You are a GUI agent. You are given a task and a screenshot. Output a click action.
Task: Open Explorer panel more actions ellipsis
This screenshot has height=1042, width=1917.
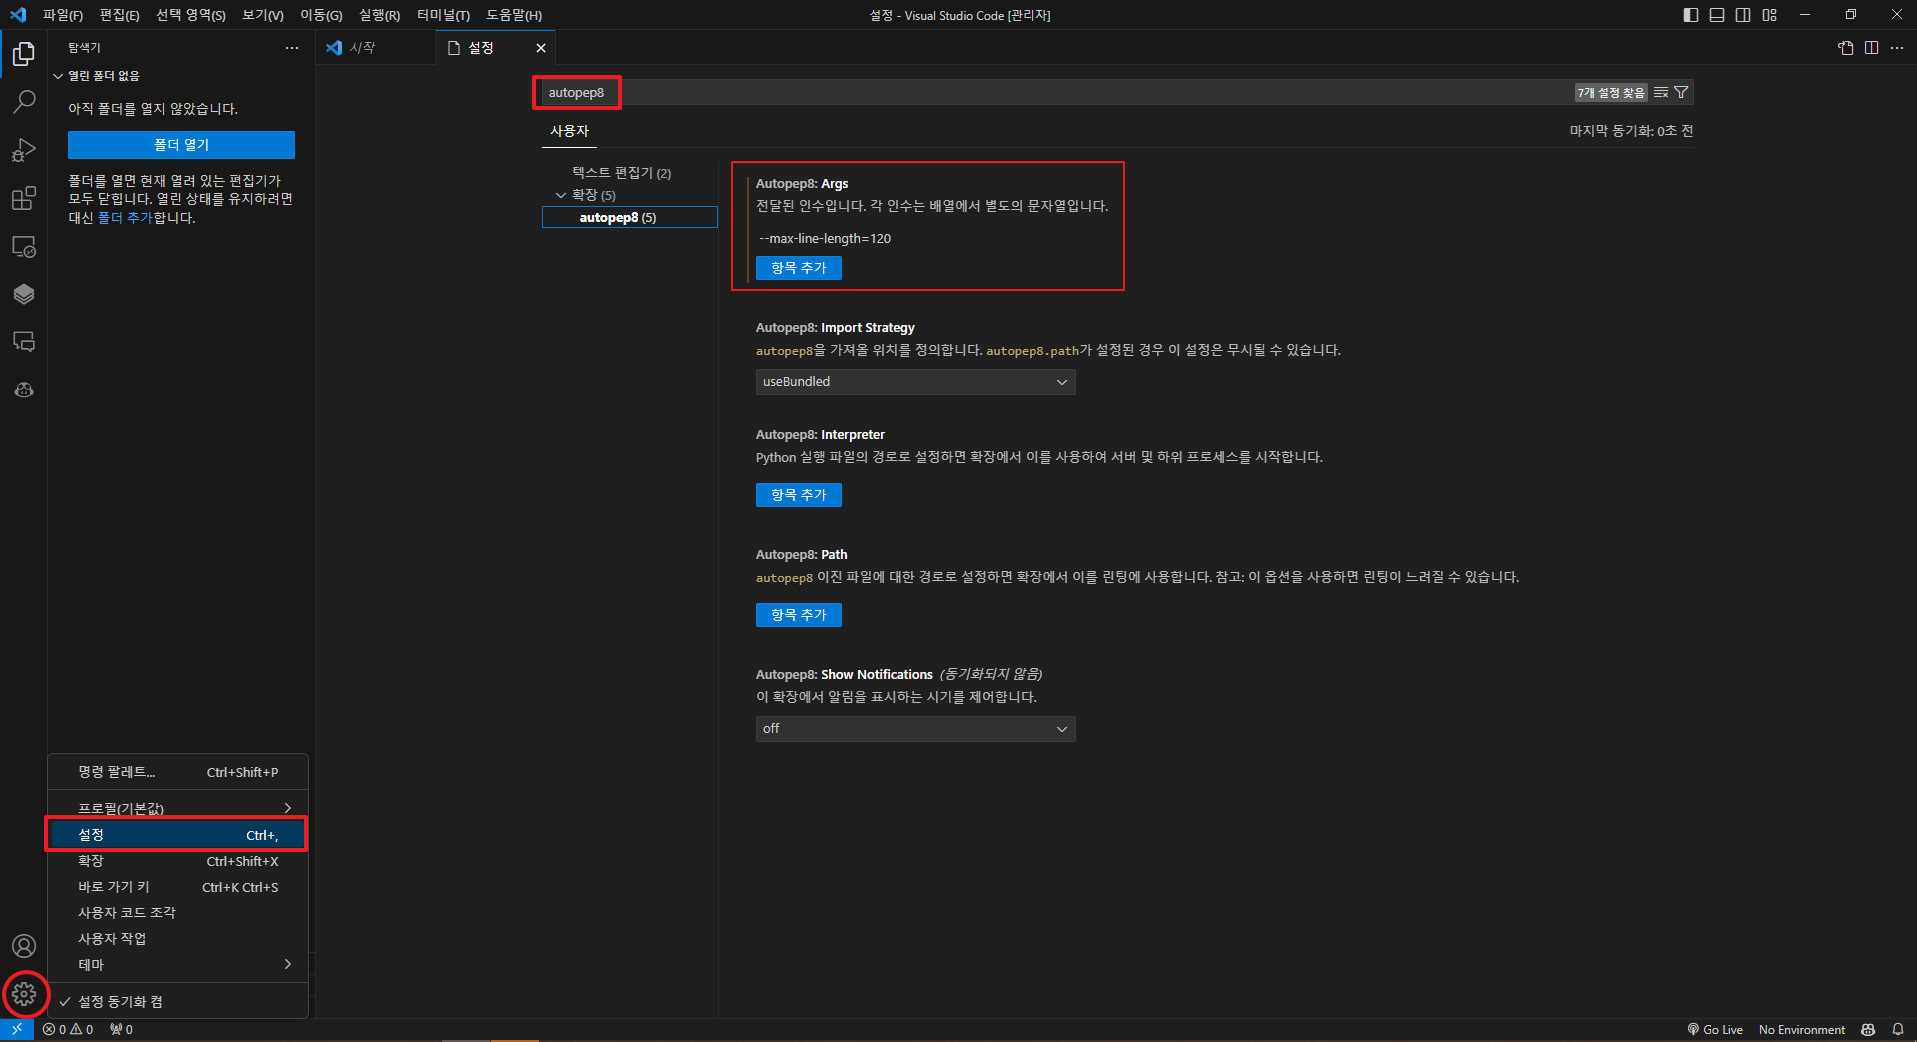[292, 48]
